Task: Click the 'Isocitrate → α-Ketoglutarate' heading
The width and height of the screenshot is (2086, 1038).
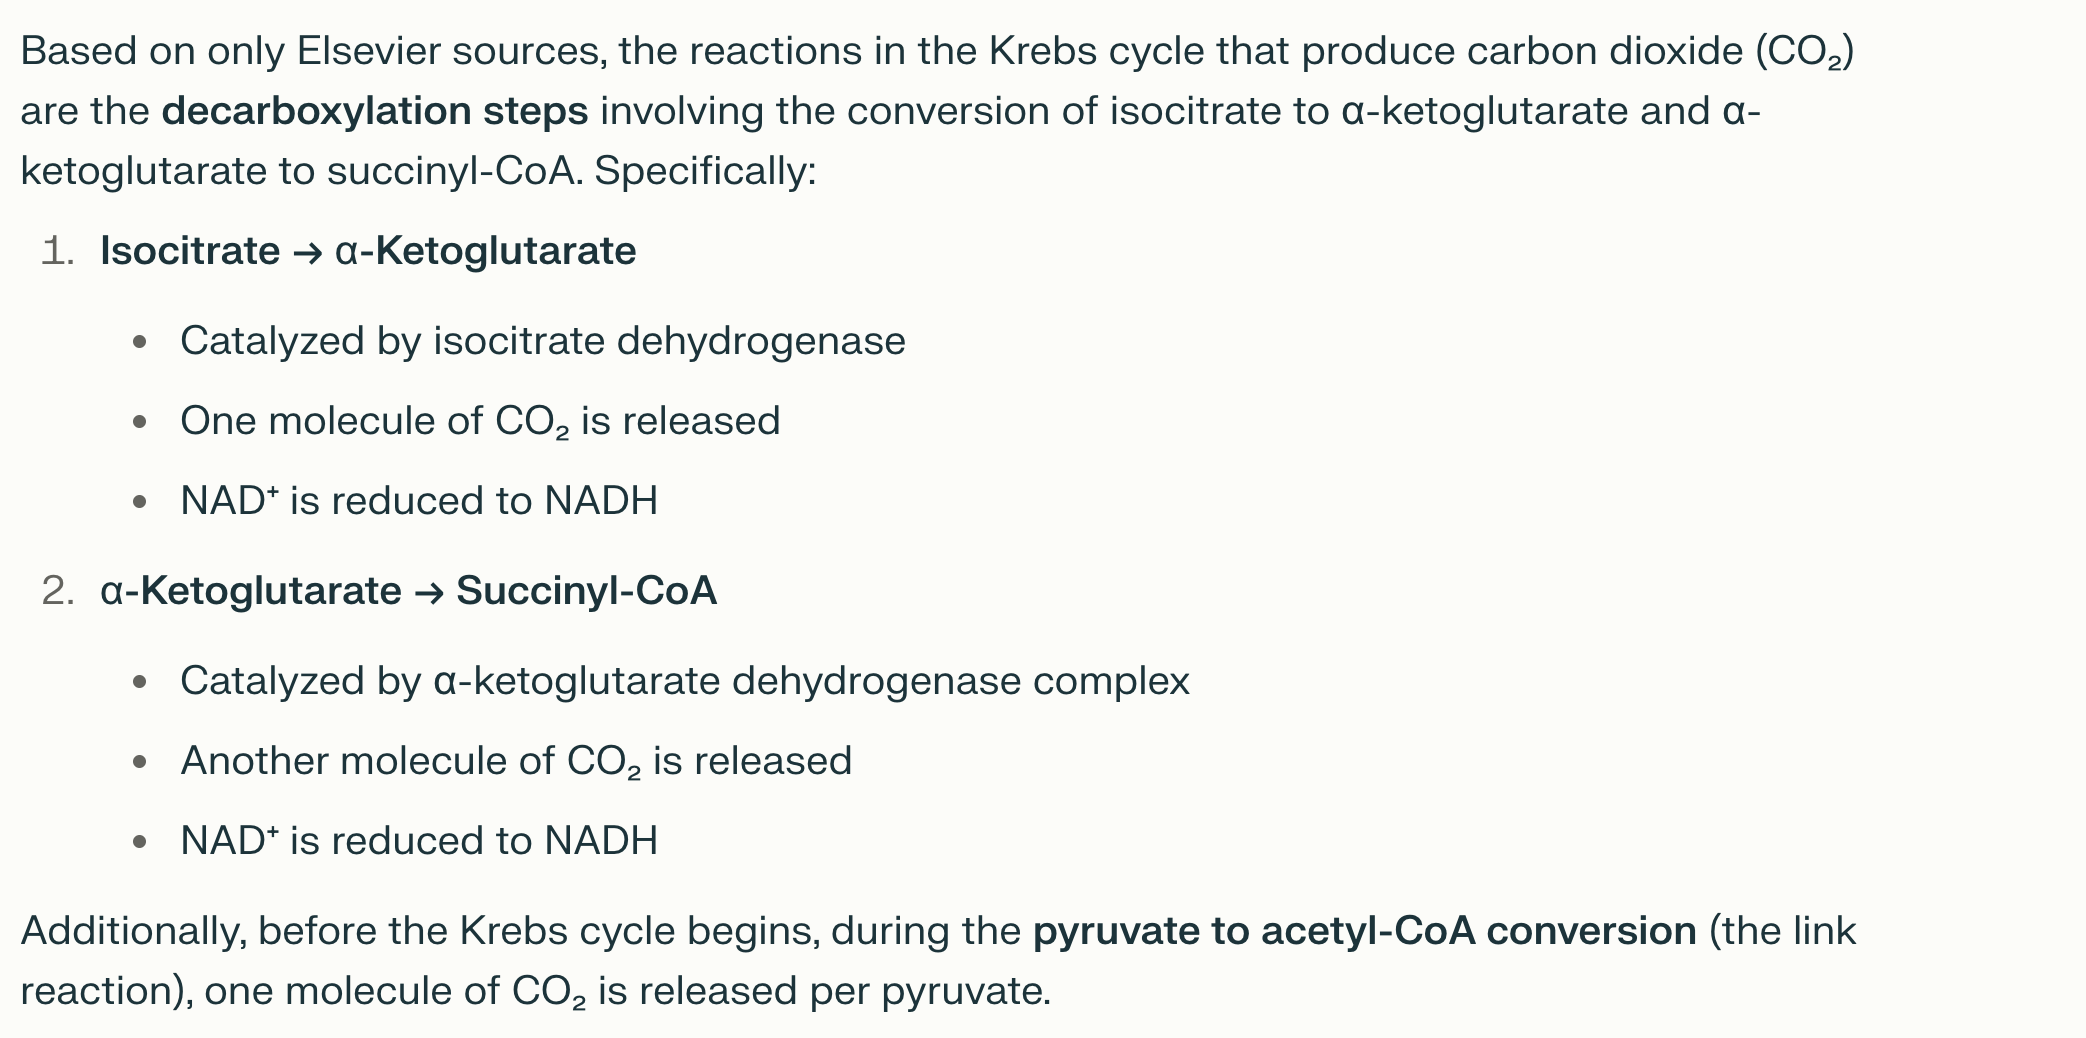Action: [368, 251]
